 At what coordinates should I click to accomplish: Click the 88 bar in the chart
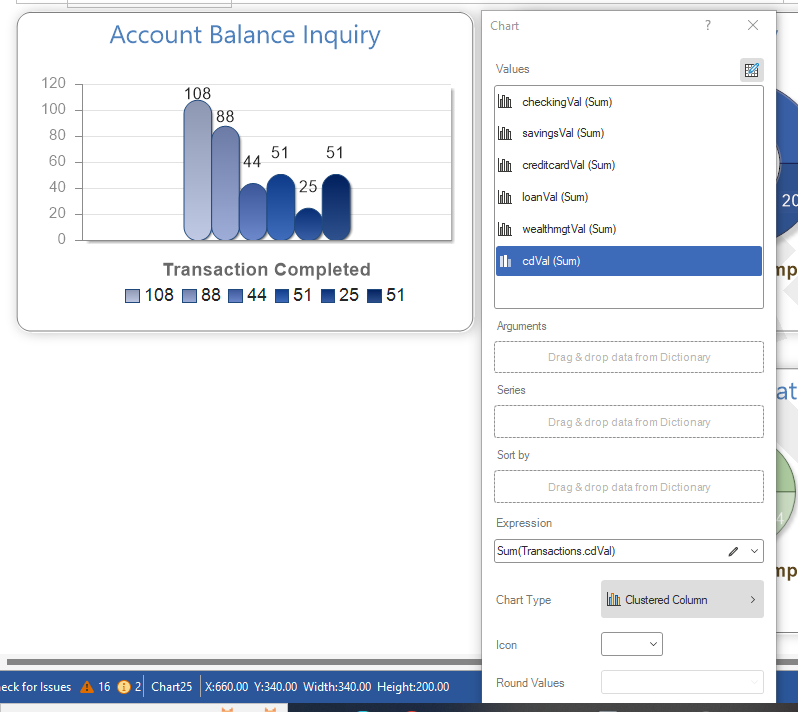tap(225, 183)
